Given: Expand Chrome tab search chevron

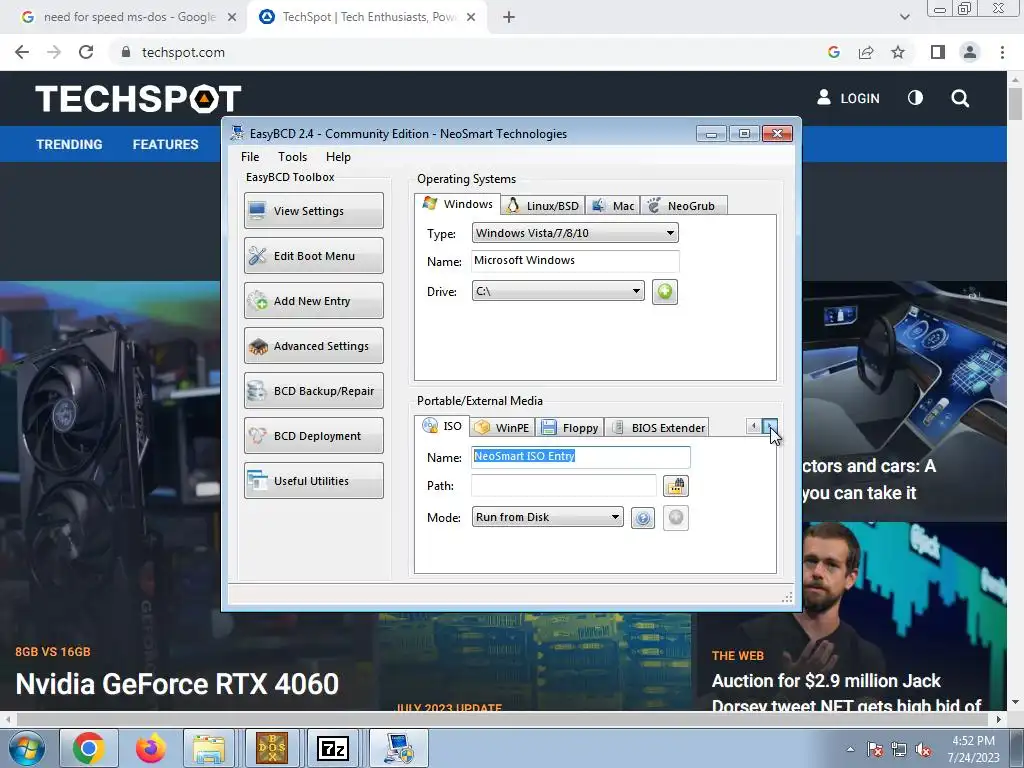Looking at the screenshot, I should [x=904, y=17].
